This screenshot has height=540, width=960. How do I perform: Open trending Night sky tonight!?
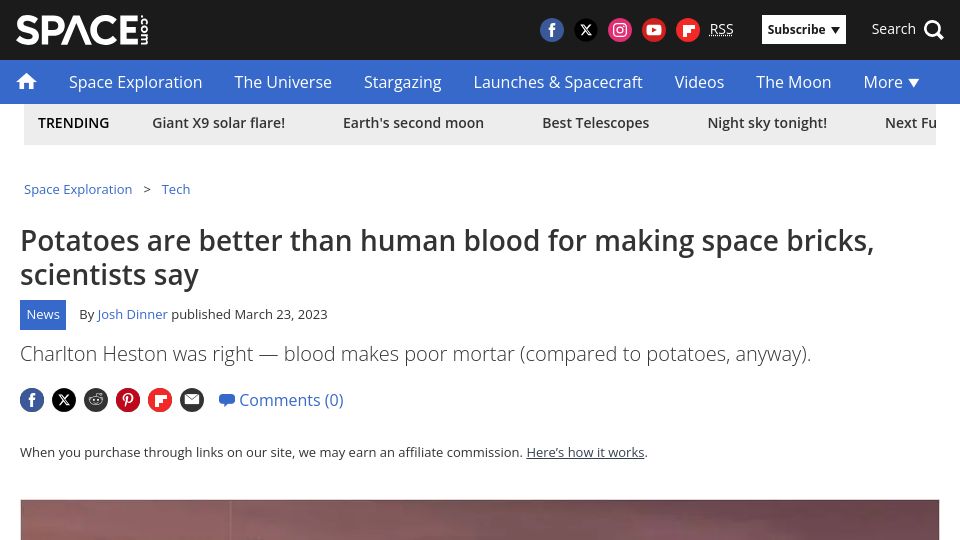point(767,123)
